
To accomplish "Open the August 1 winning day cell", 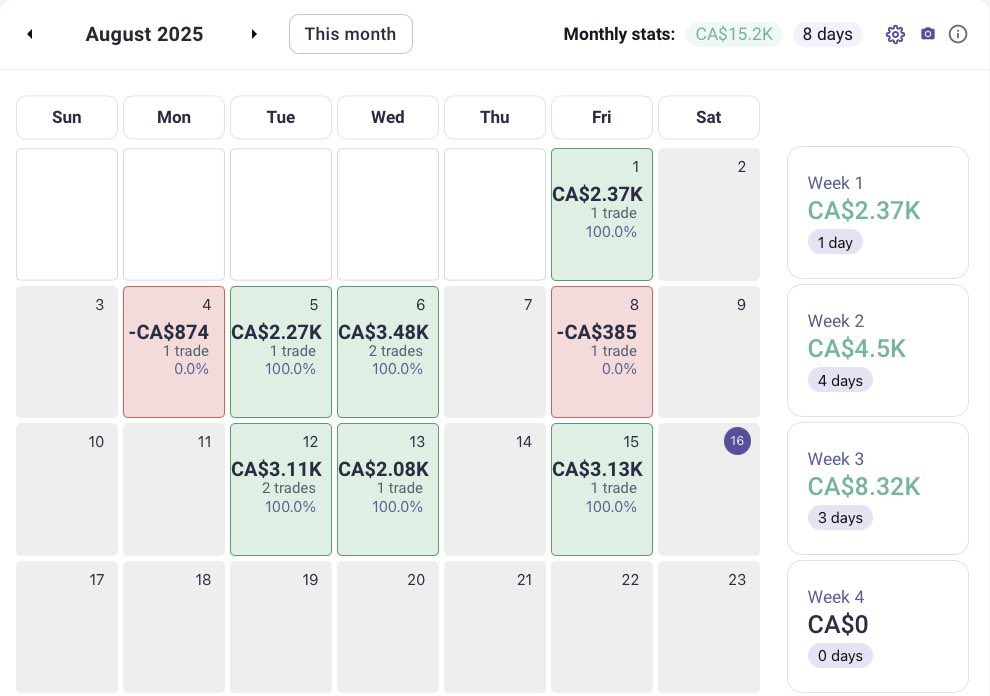I will pos(601,214).
